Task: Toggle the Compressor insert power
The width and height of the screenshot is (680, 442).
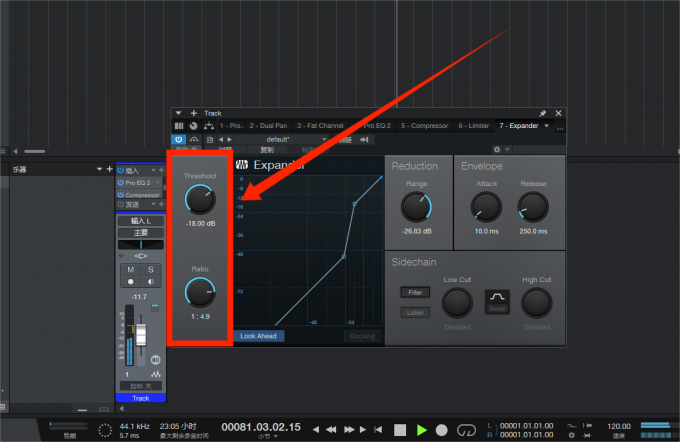Action: 121,195
